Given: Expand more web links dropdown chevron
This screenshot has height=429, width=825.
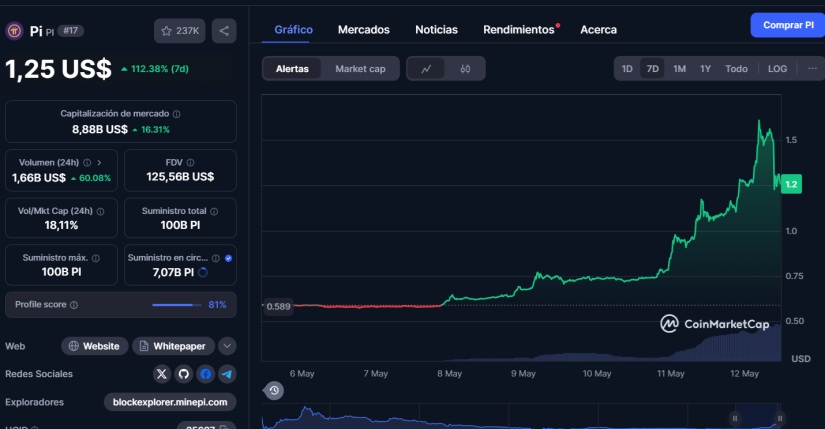Looking at the screenshot, I should [x=227, y=346].
